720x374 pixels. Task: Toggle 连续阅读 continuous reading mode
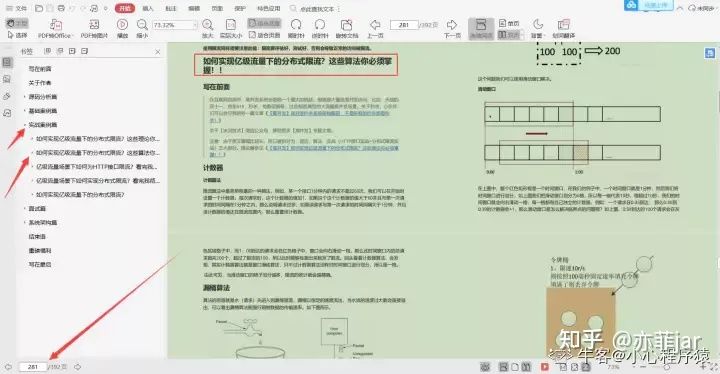point(481,28)
